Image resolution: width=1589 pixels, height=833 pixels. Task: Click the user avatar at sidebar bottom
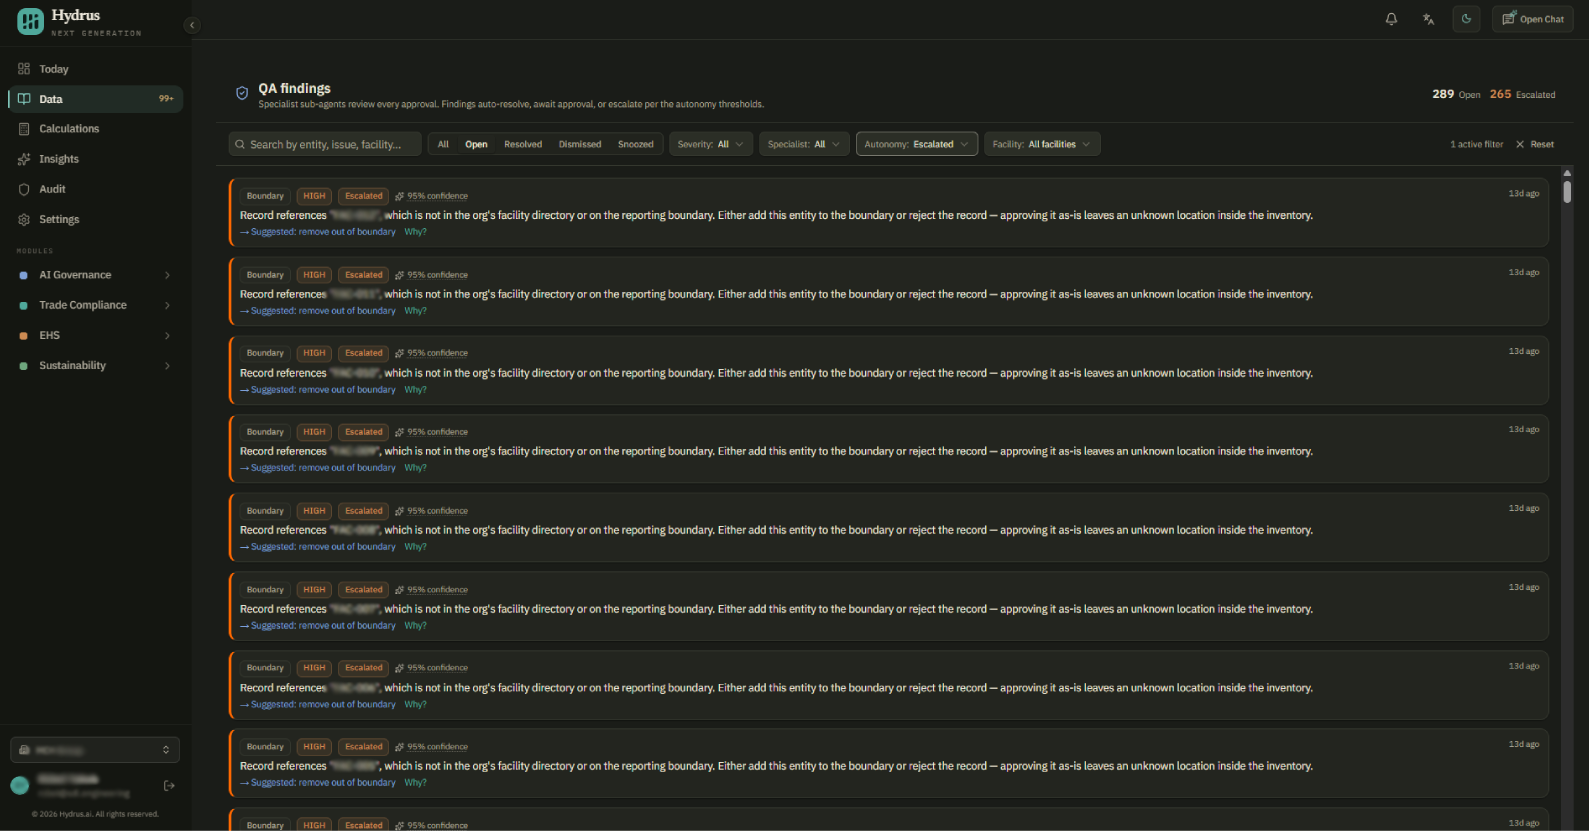point(20,786)
